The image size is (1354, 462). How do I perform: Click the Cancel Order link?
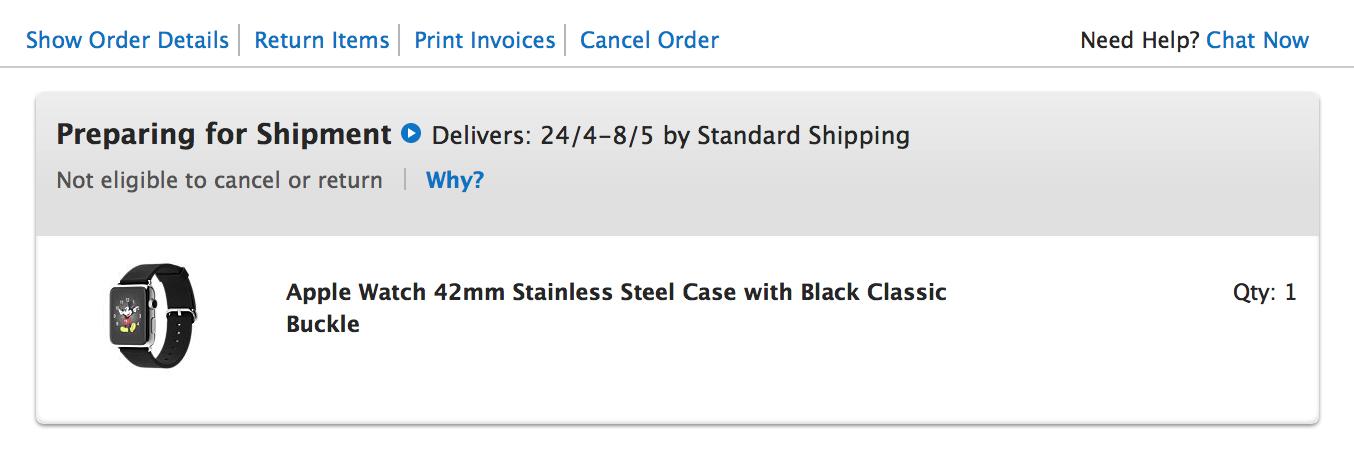pyautogui.click(x=649, y=40)
